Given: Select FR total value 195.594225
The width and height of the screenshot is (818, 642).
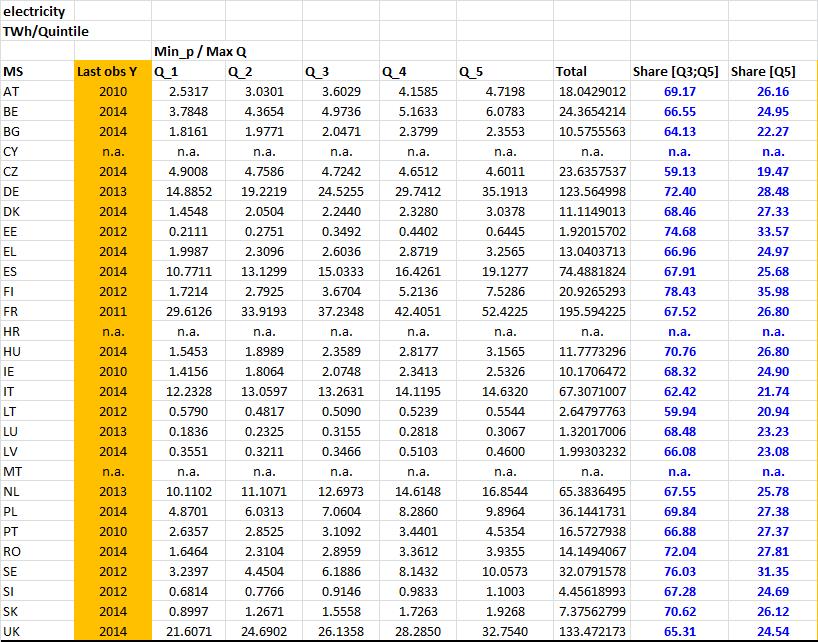Looking at the screenshot, I should tap(591, 311).
